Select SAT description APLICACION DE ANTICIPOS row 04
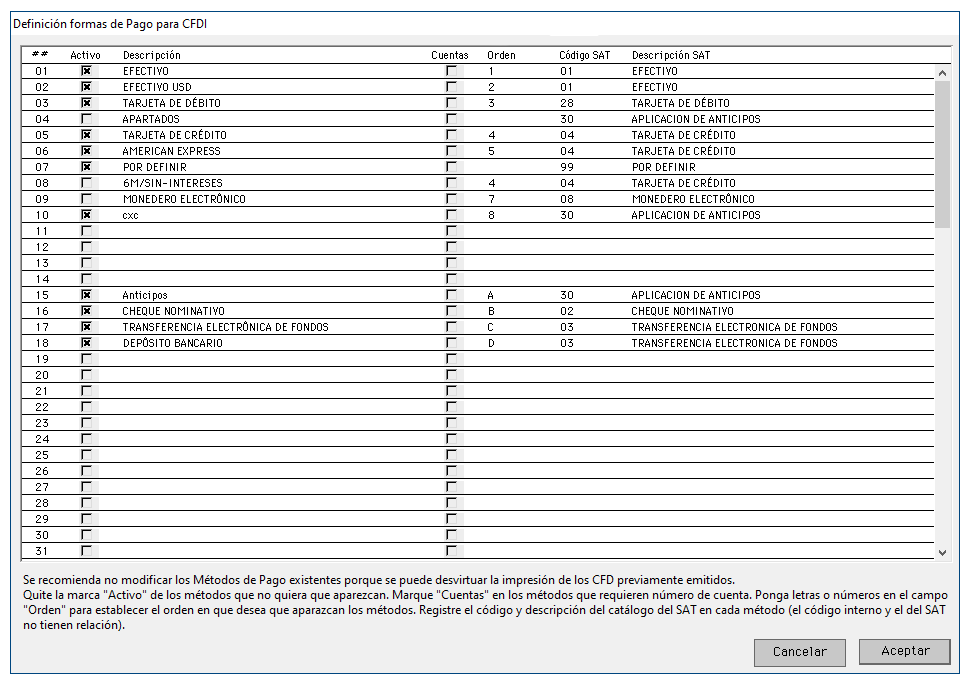Image resolution: width=971 pixels, height=683 pixels. [696, 119]
